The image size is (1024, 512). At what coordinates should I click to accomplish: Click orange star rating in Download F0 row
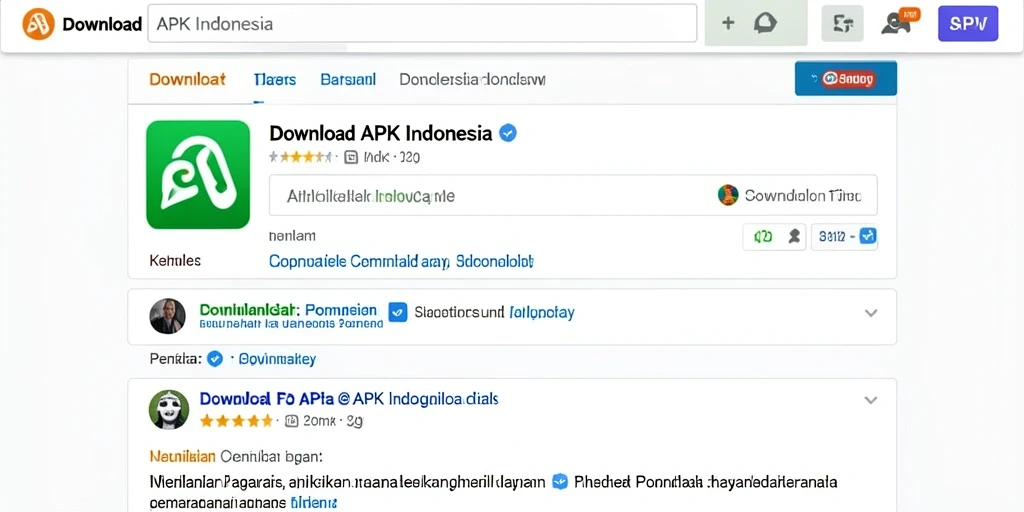pyautogui.click(x=236, y=421)
